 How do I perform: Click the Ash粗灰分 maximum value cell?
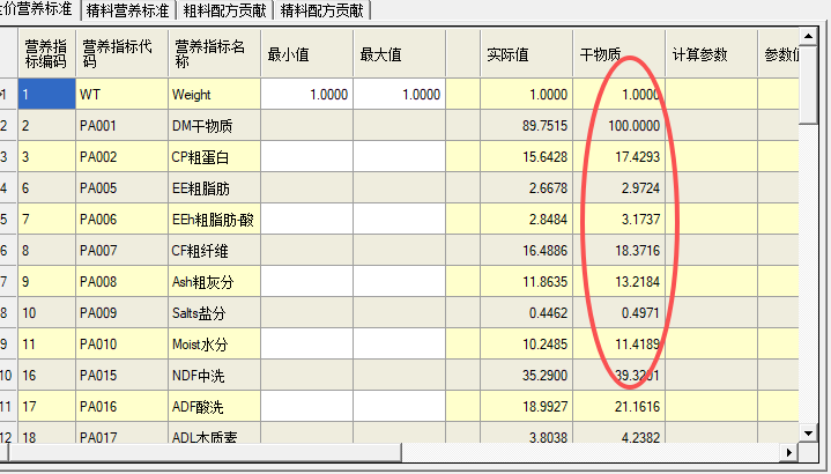point(400,282)
